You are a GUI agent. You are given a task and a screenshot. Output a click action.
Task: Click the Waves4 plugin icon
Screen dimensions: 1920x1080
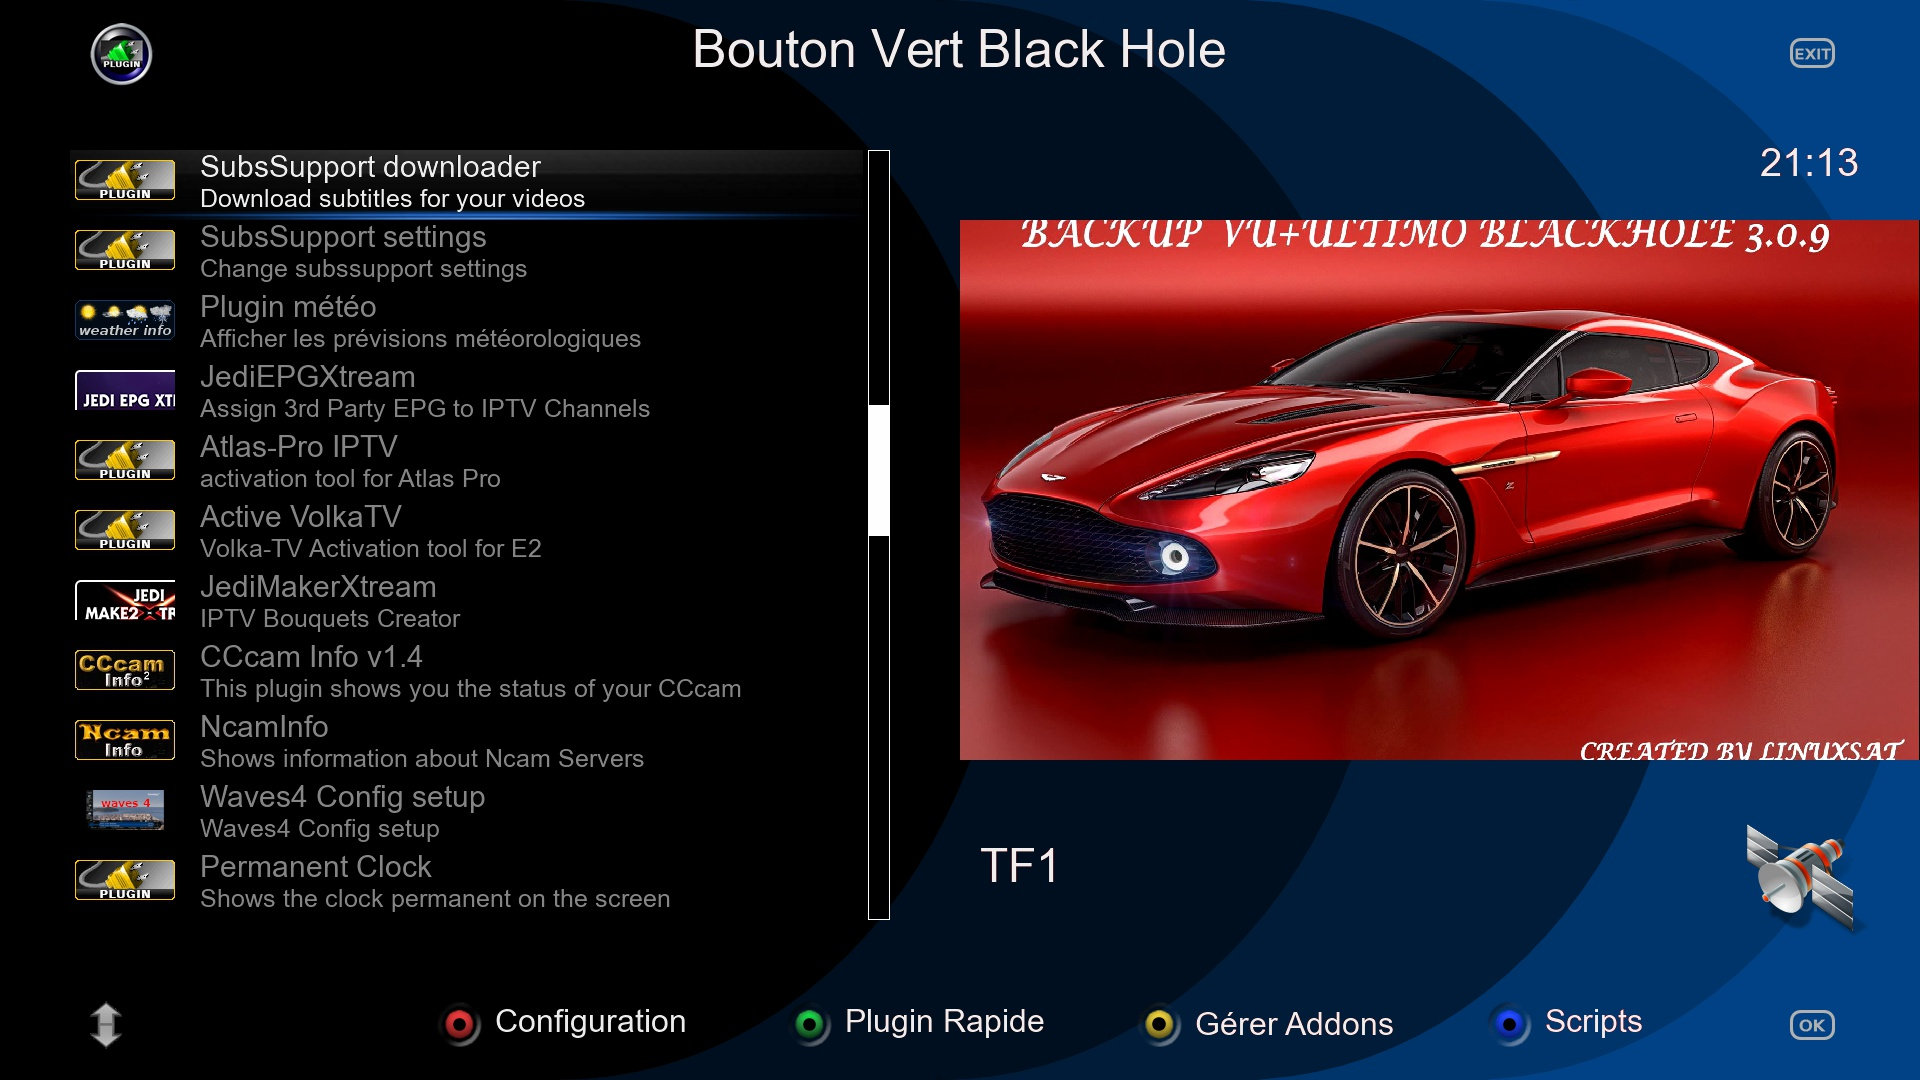click(125, 810)
